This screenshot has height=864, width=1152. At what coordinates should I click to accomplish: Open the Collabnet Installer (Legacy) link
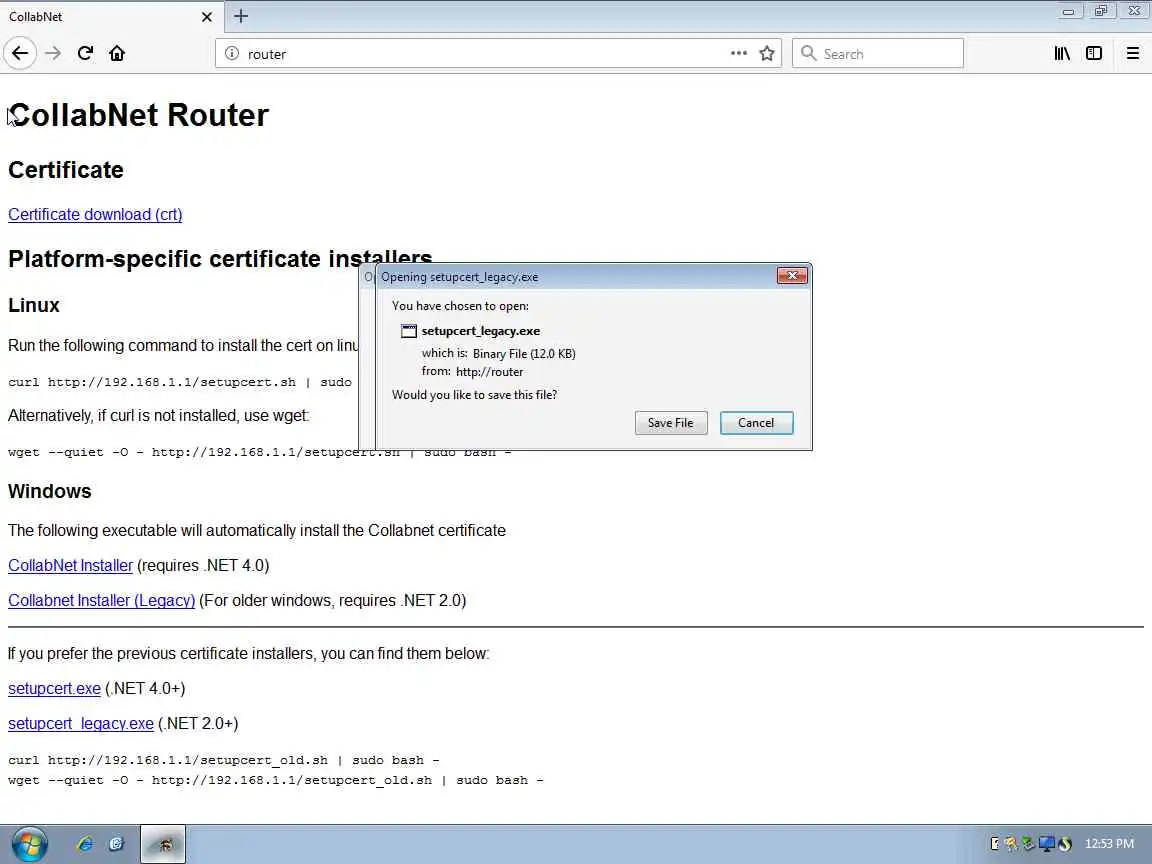(101, 601)
